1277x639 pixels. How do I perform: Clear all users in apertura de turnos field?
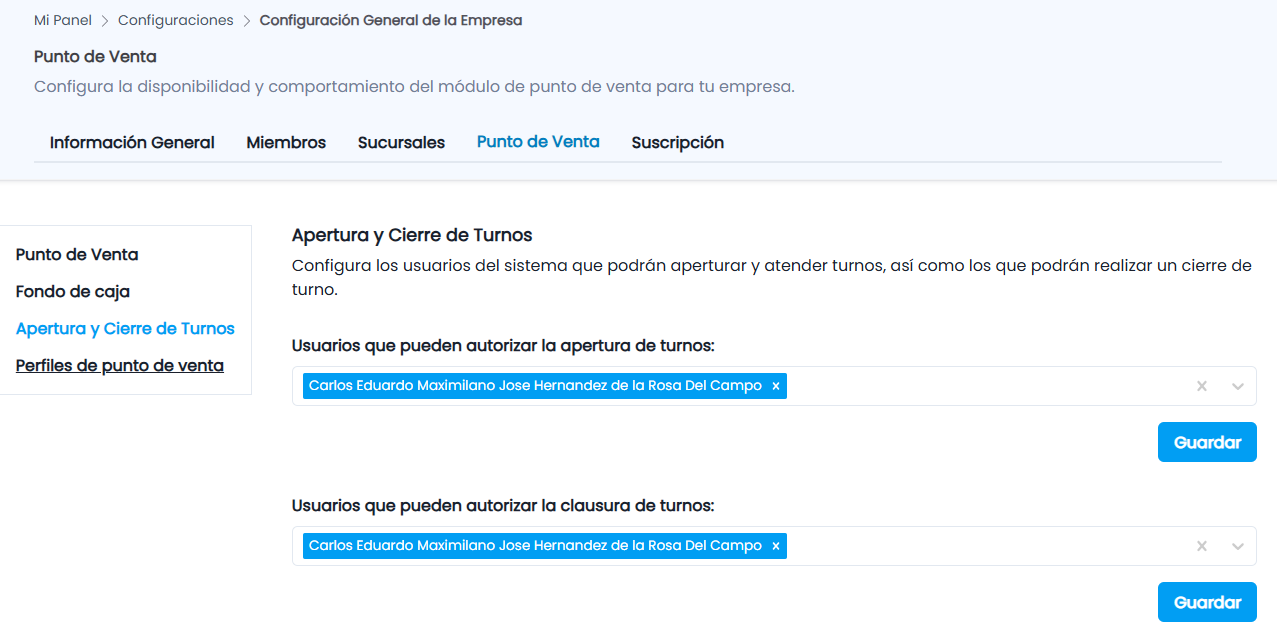pos(1202,386)
